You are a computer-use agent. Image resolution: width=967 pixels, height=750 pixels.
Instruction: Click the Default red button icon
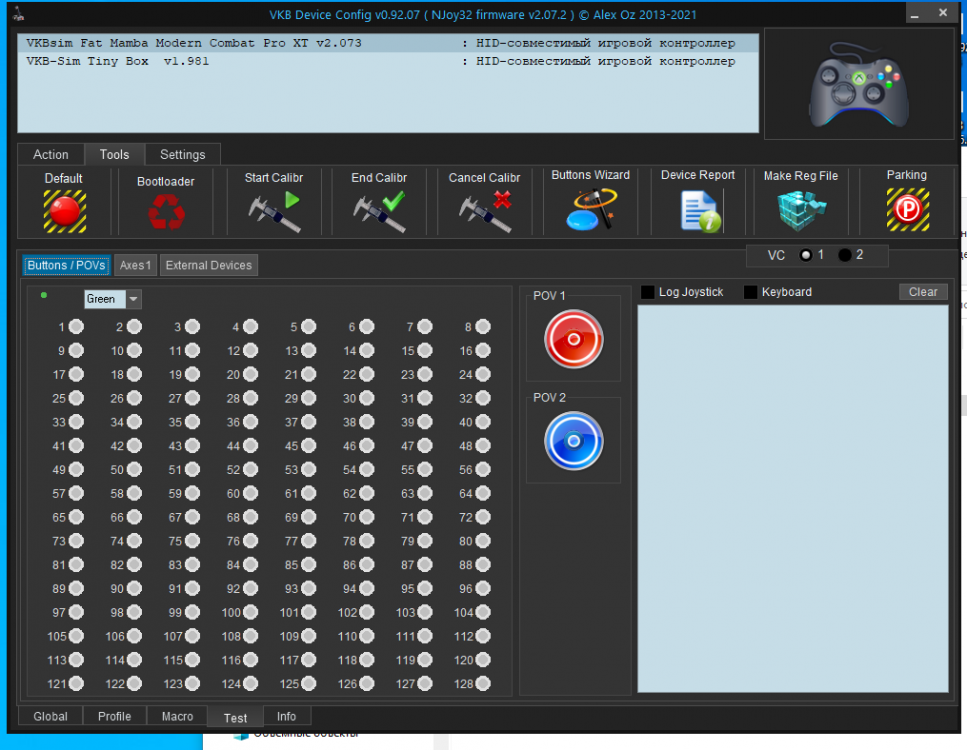pyautogui.click(x=64, y=211)
